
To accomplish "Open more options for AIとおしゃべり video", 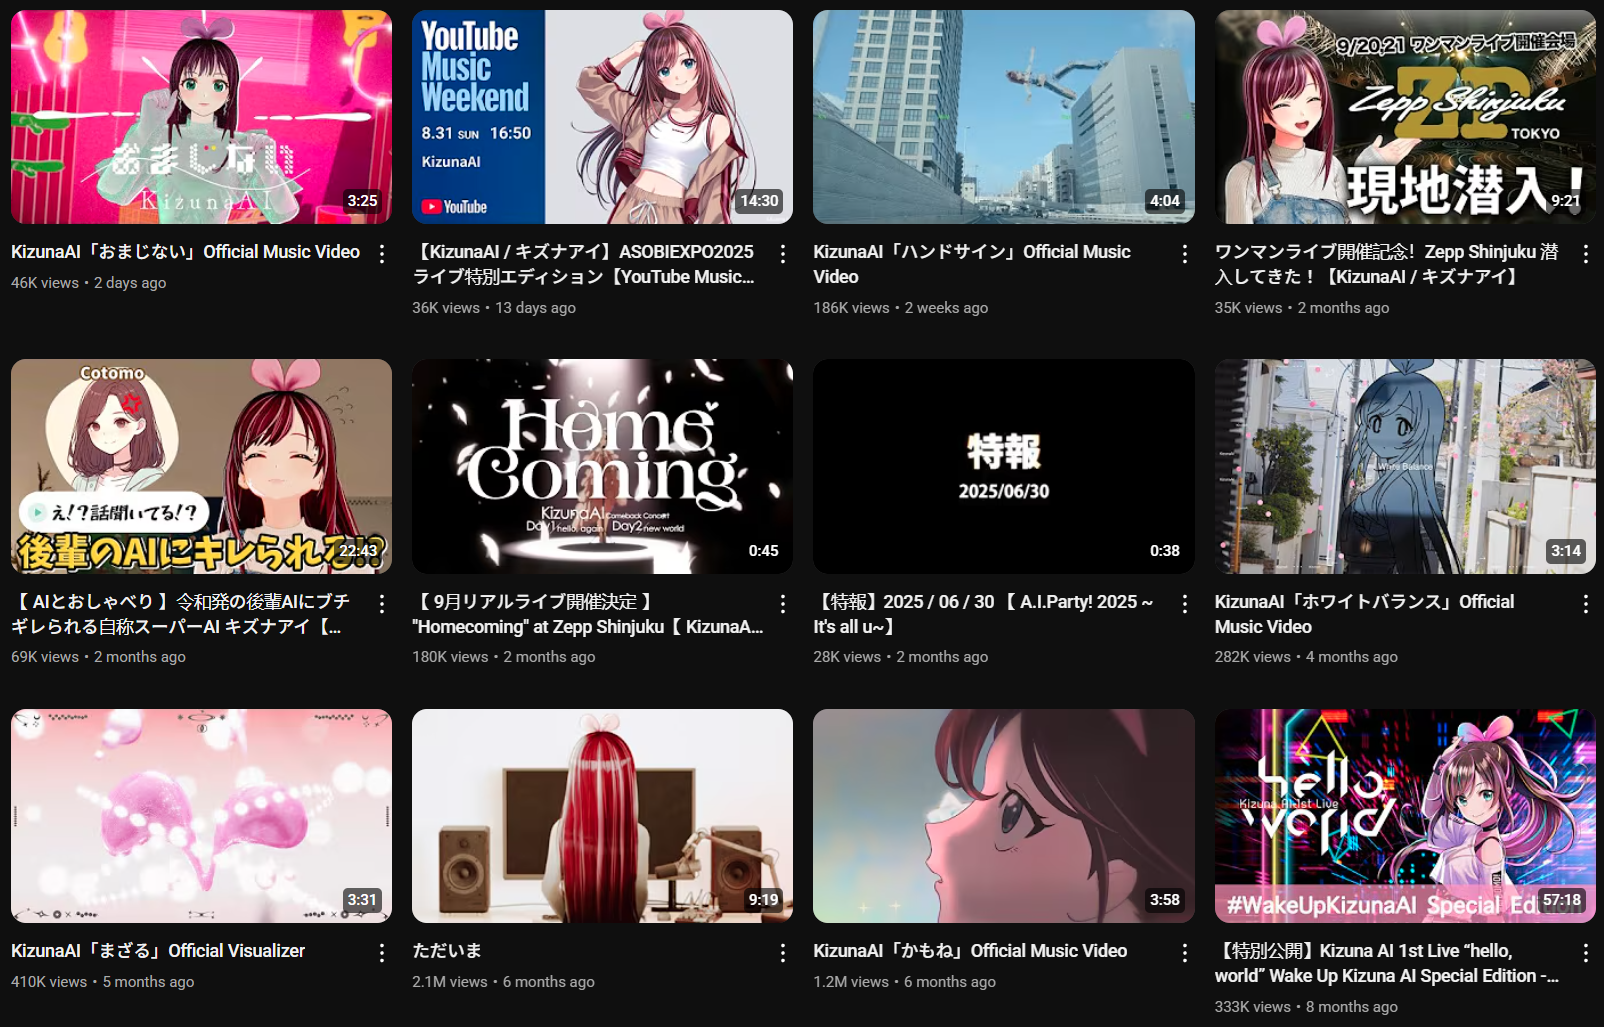I will [382, 603].
